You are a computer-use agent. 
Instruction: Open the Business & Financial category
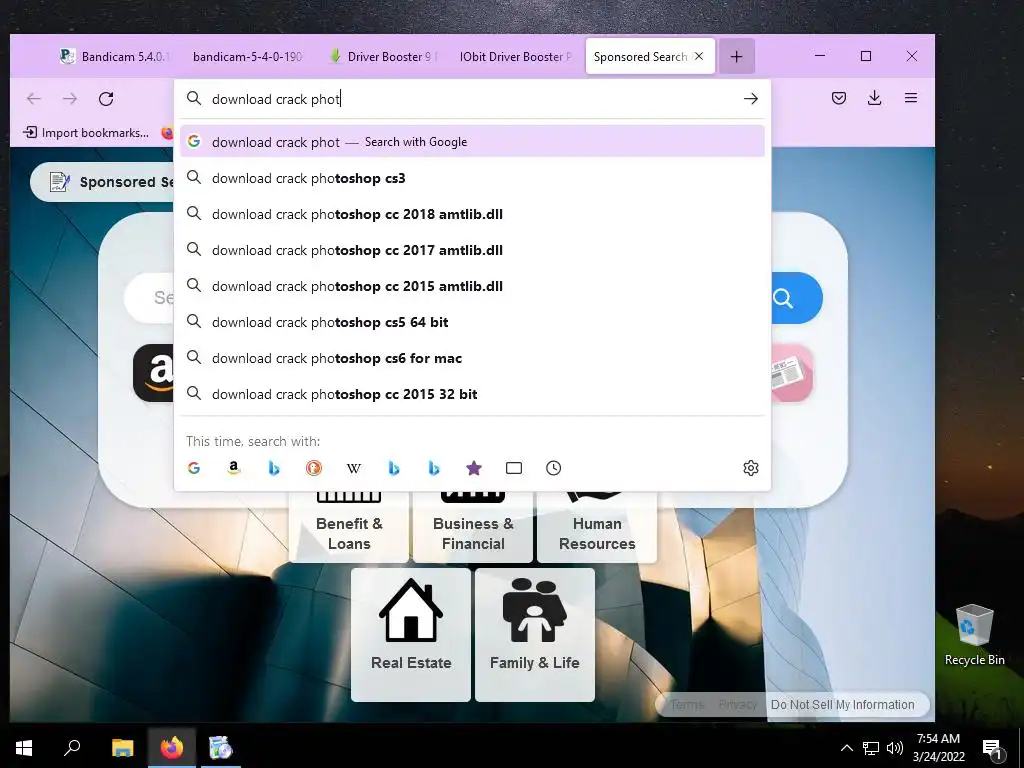pos(473,527)
